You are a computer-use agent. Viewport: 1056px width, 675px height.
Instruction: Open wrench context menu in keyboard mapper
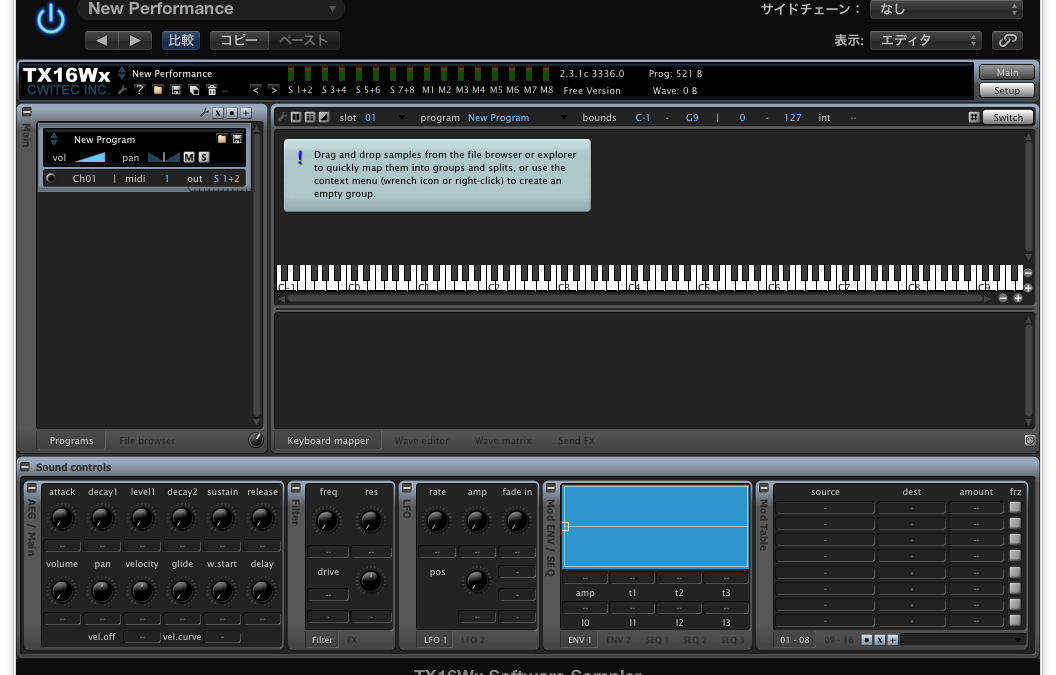[282, 117]
